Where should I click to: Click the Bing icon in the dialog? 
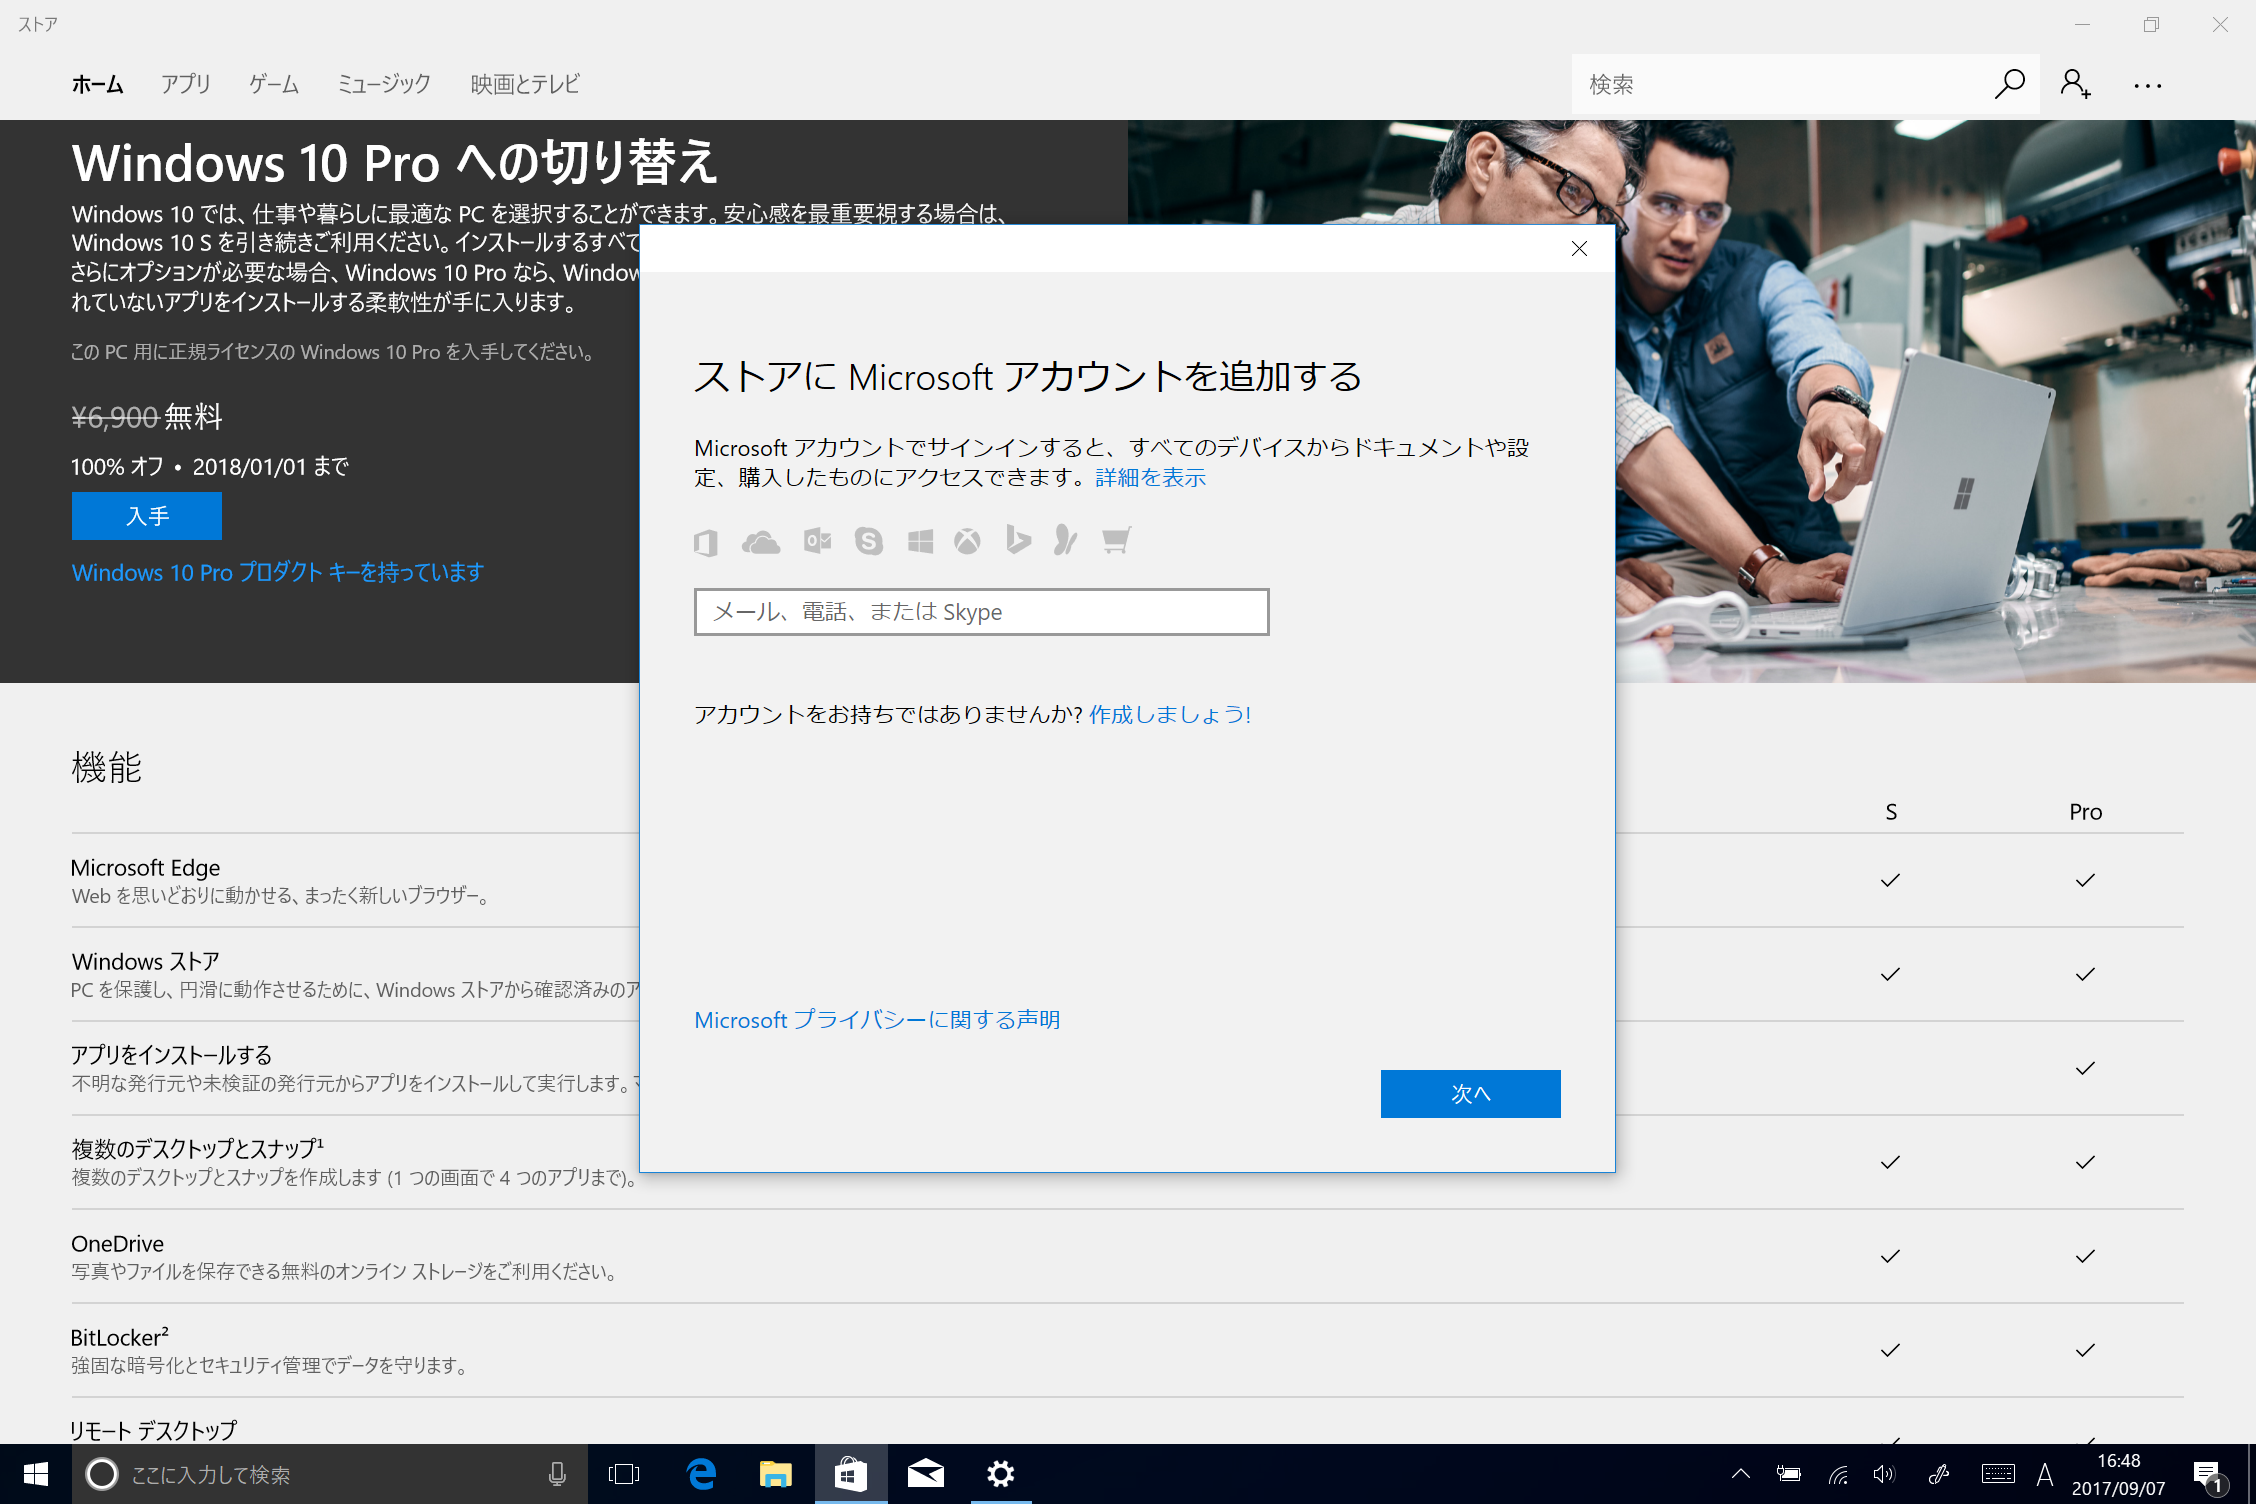tap(1017, 540)
